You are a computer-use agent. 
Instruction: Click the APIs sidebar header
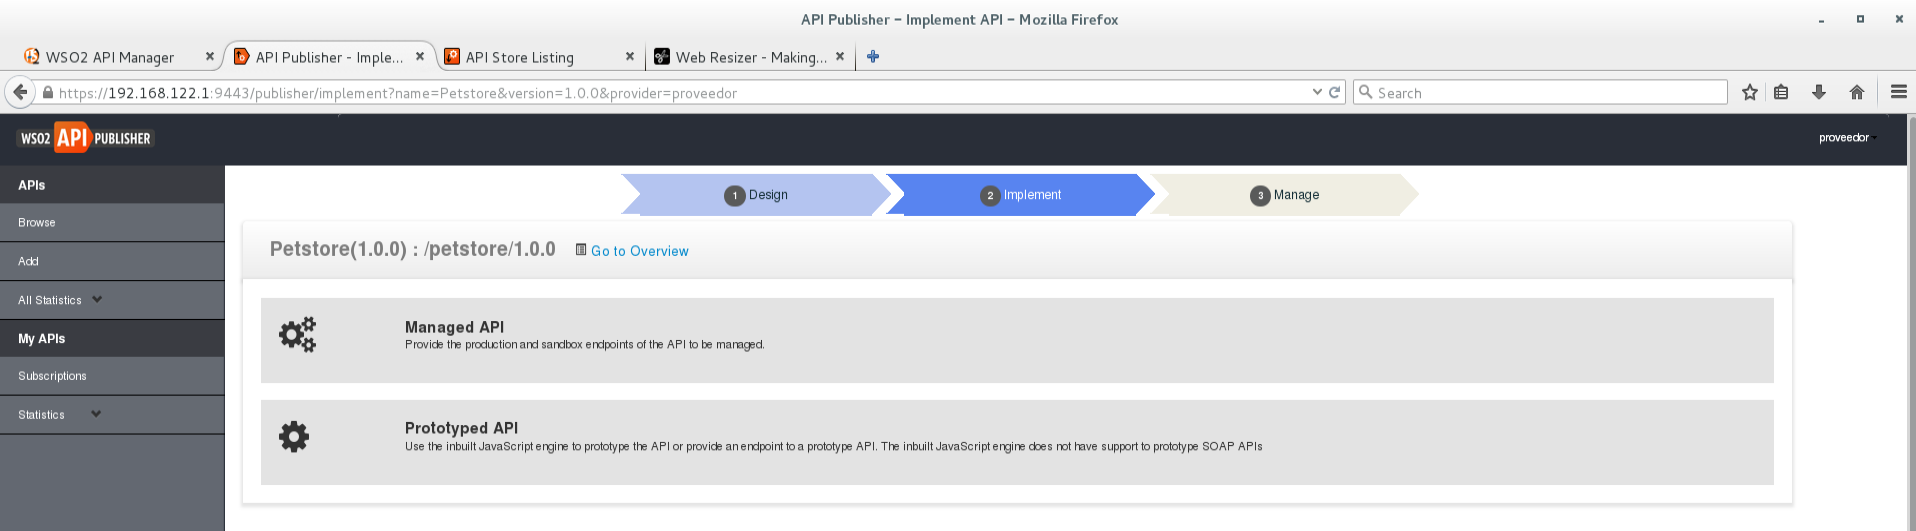click(x=112, y=185)
